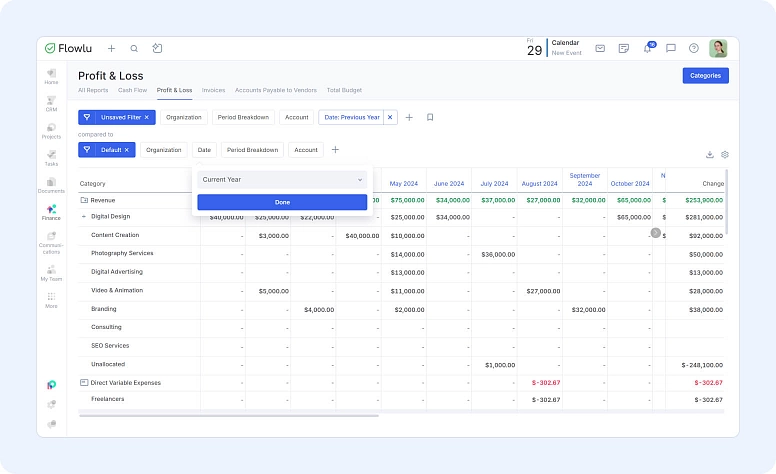Click the blue Done button
Image resolution: width=776 pixels, height=474 pixels.
click(x=282, y=202)
